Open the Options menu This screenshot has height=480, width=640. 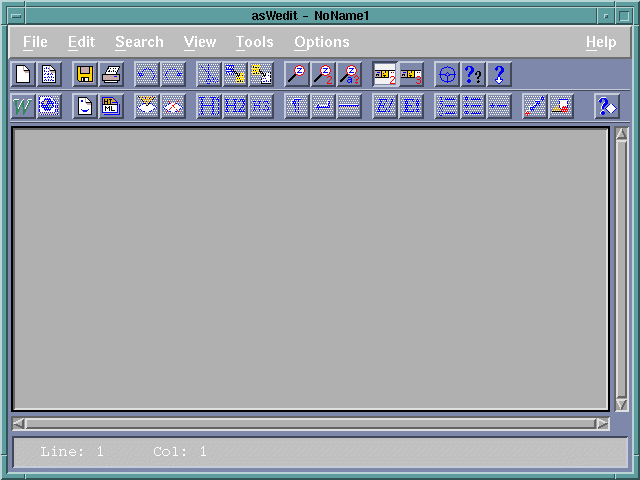tap(321, 42)
